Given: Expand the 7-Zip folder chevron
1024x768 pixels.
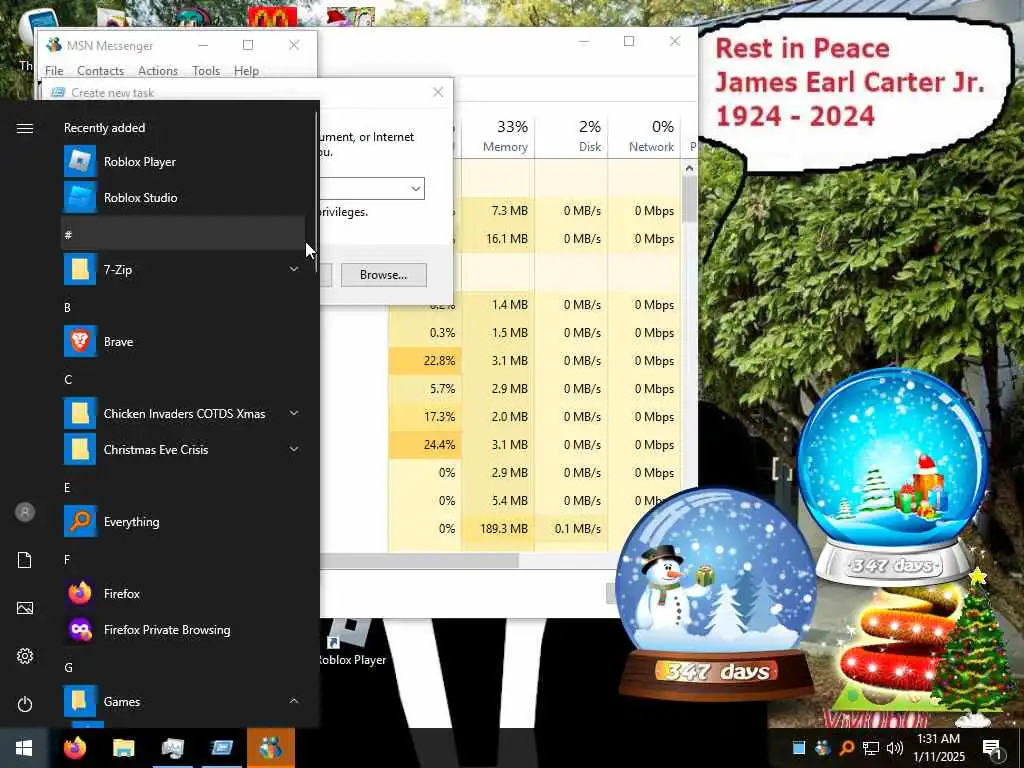Looking at the screenshot, I should click(x=294, y=269).
